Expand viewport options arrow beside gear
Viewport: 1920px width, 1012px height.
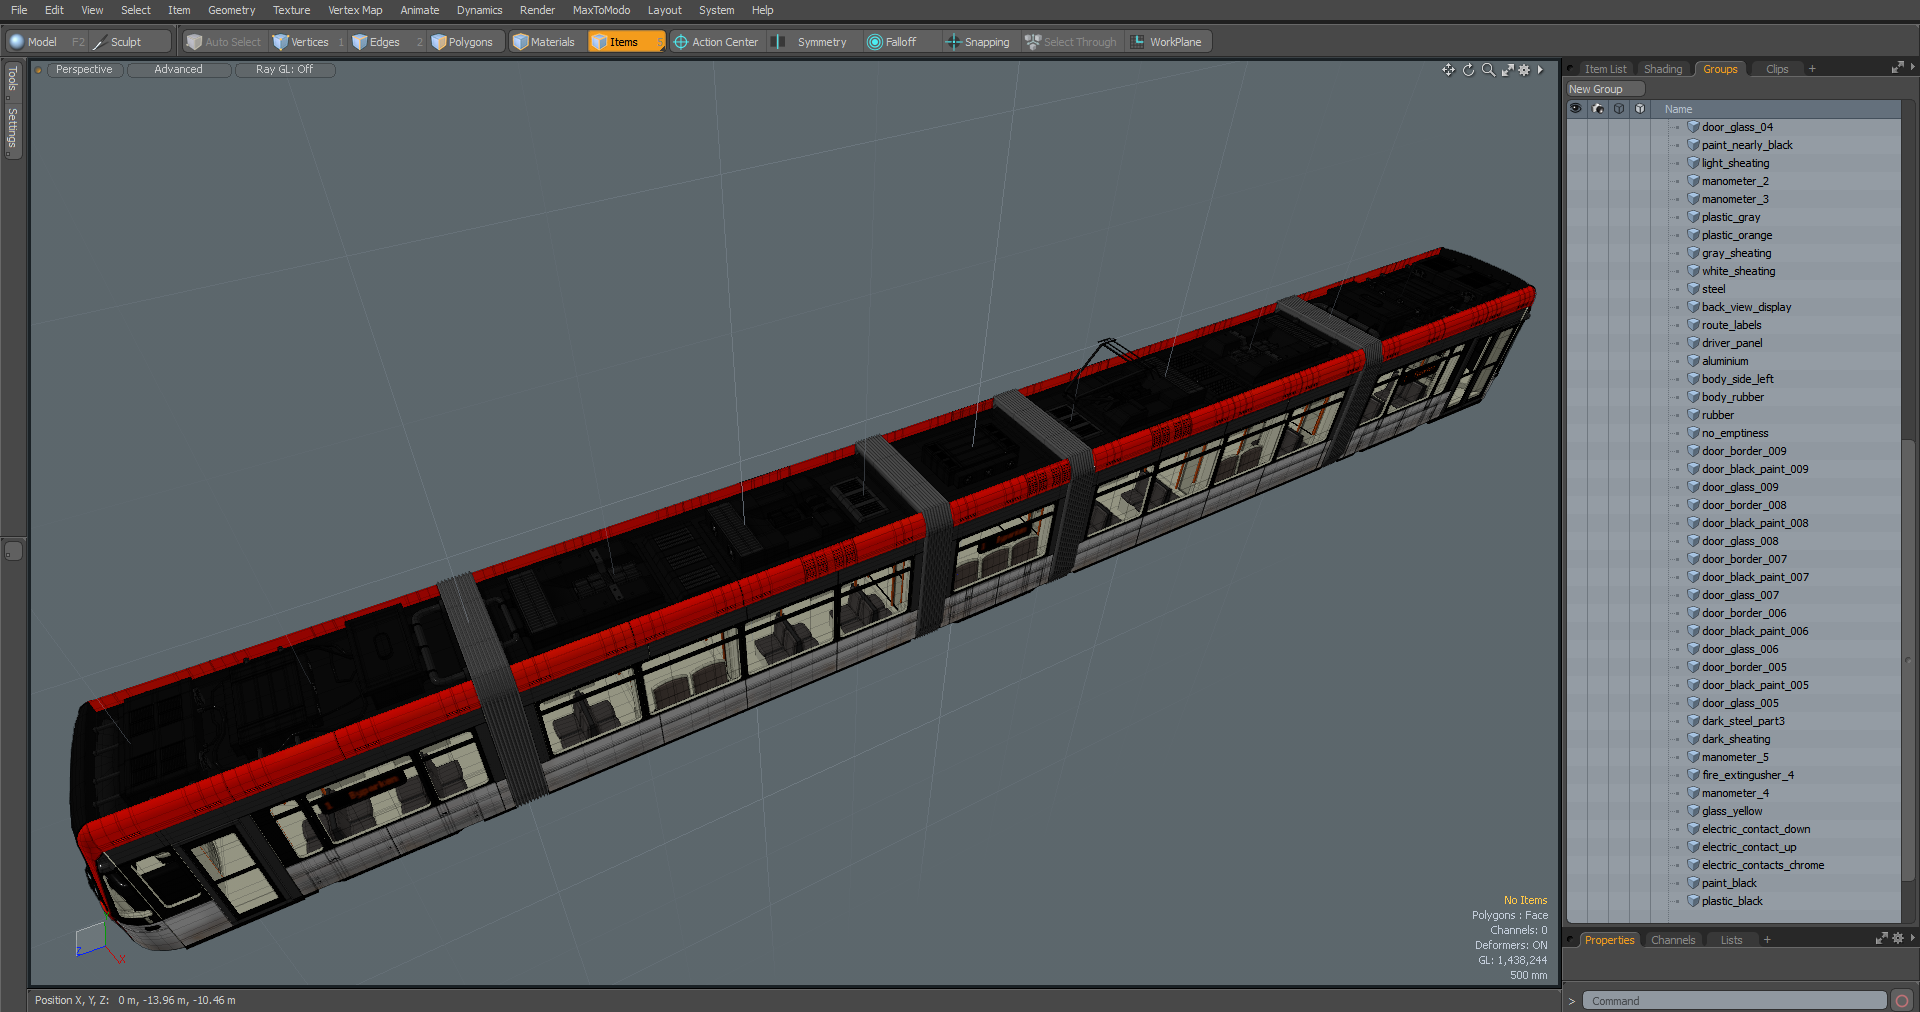click(x=1540, y=70)
